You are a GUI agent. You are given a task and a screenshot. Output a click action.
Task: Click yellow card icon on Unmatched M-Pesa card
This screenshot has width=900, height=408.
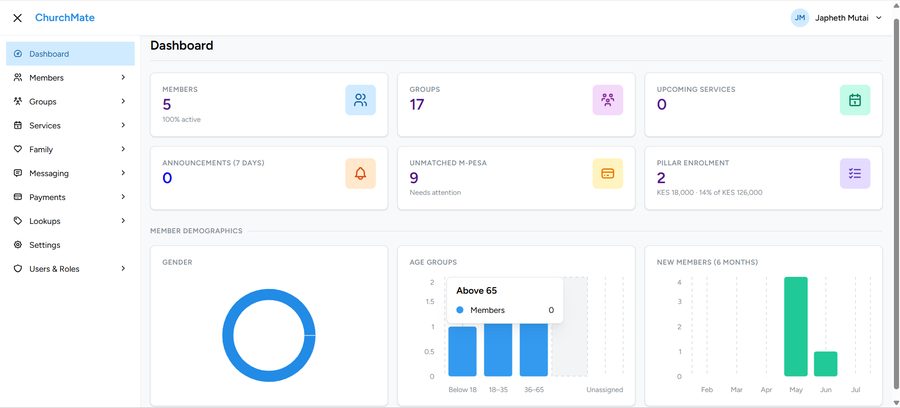pos(608,174)
